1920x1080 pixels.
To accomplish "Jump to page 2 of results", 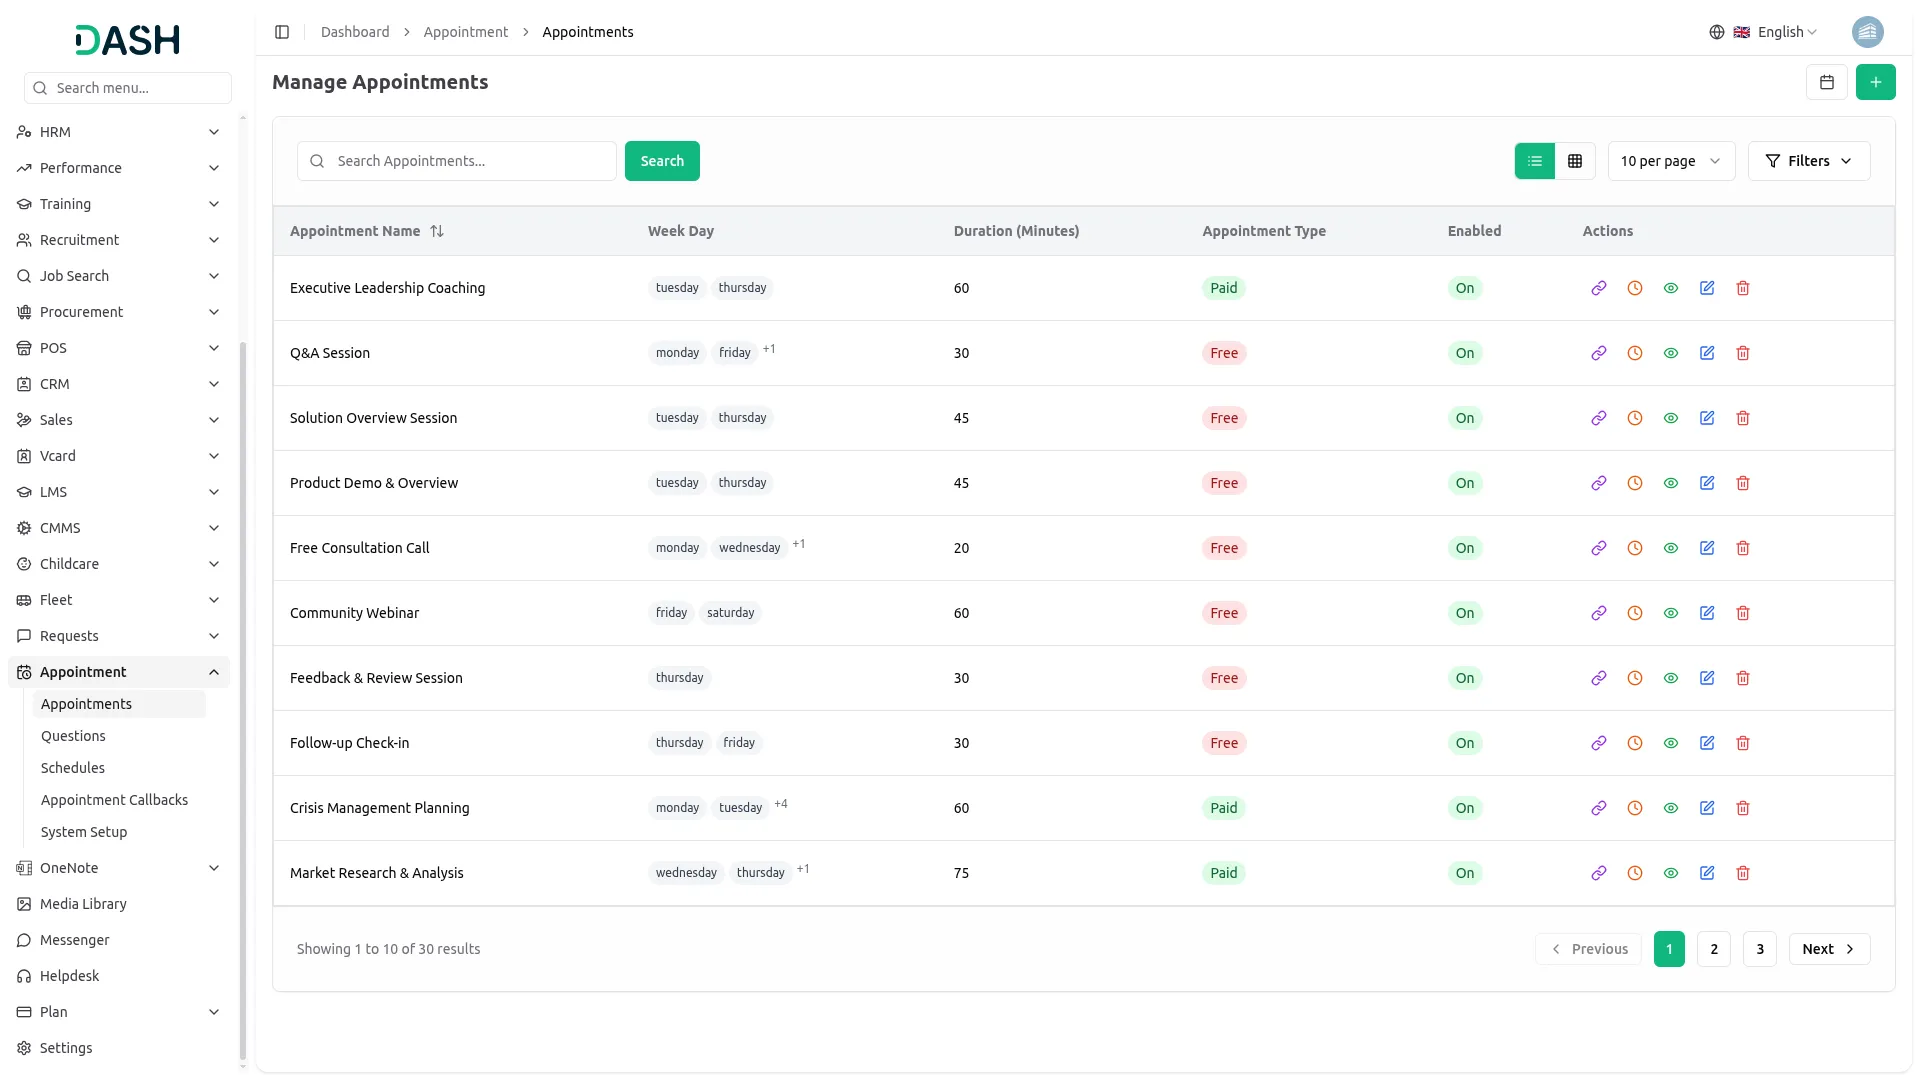I will click(x=1714, y=949).
